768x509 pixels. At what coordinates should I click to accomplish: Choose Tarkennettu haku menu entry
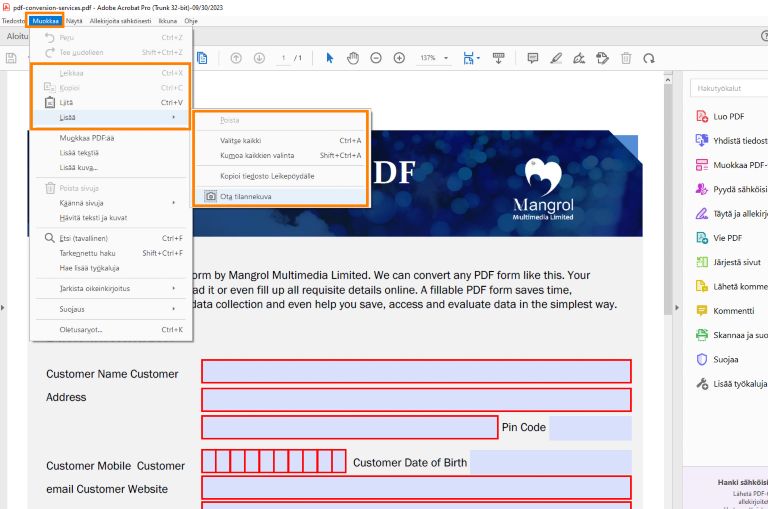(x=111, y=253)
